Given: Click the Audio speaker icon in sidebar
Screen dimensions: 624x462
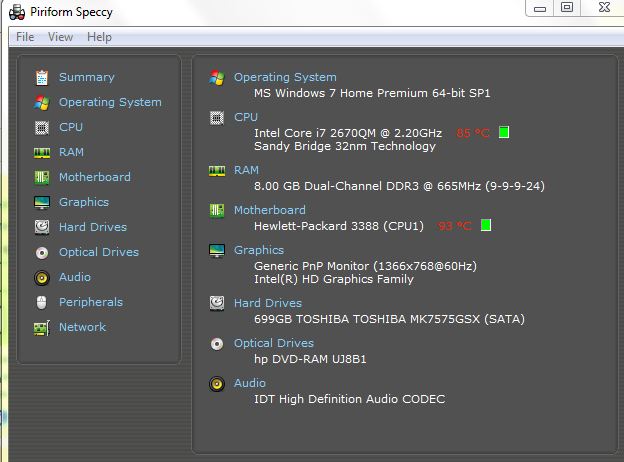Looking at the screenshot, I should point(41,277).
